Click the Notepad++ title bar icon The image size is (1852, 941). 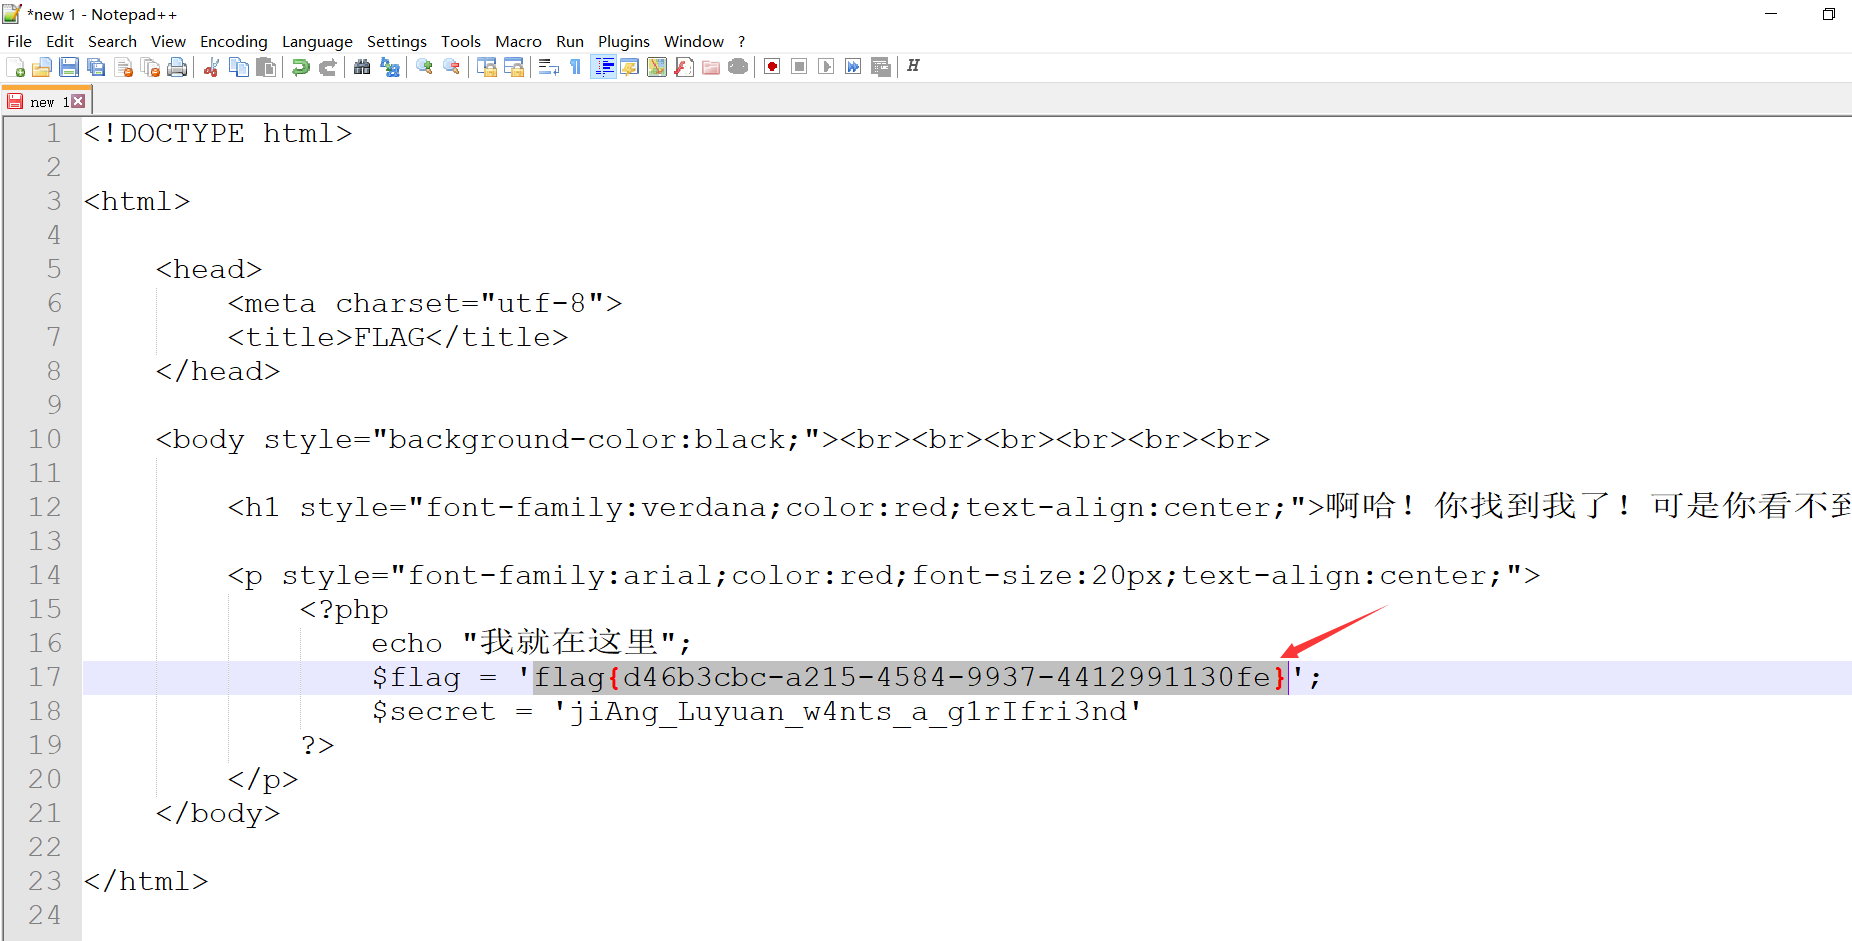[x=12, y=14]
